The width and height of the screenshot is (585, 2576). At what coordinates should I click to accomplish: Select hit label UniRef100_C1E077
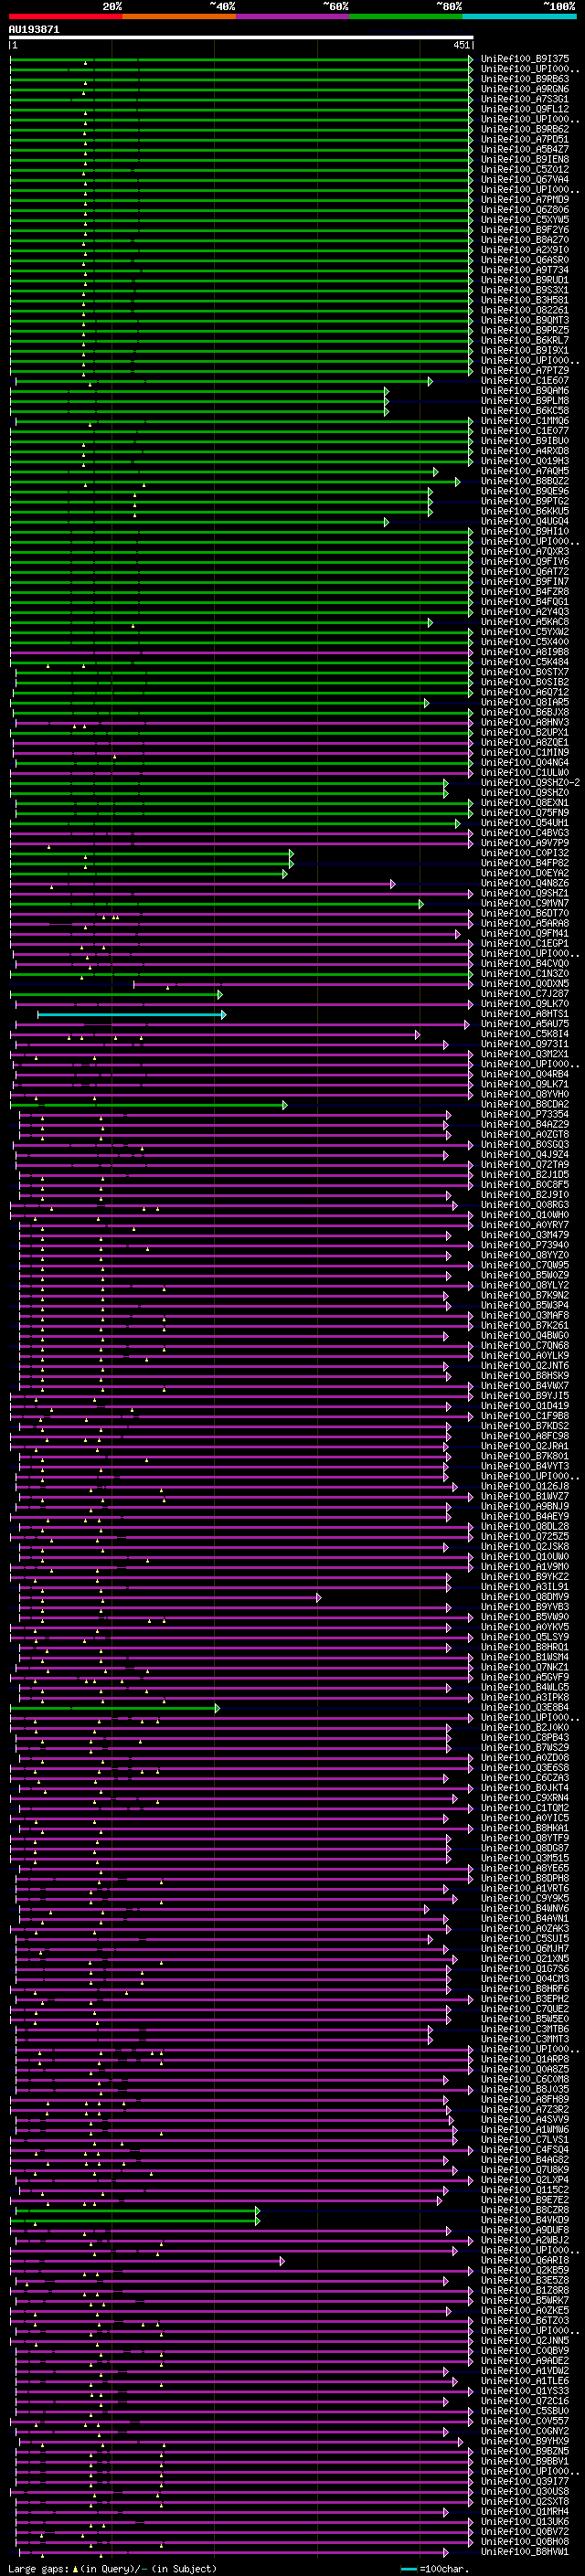[525, 431]
